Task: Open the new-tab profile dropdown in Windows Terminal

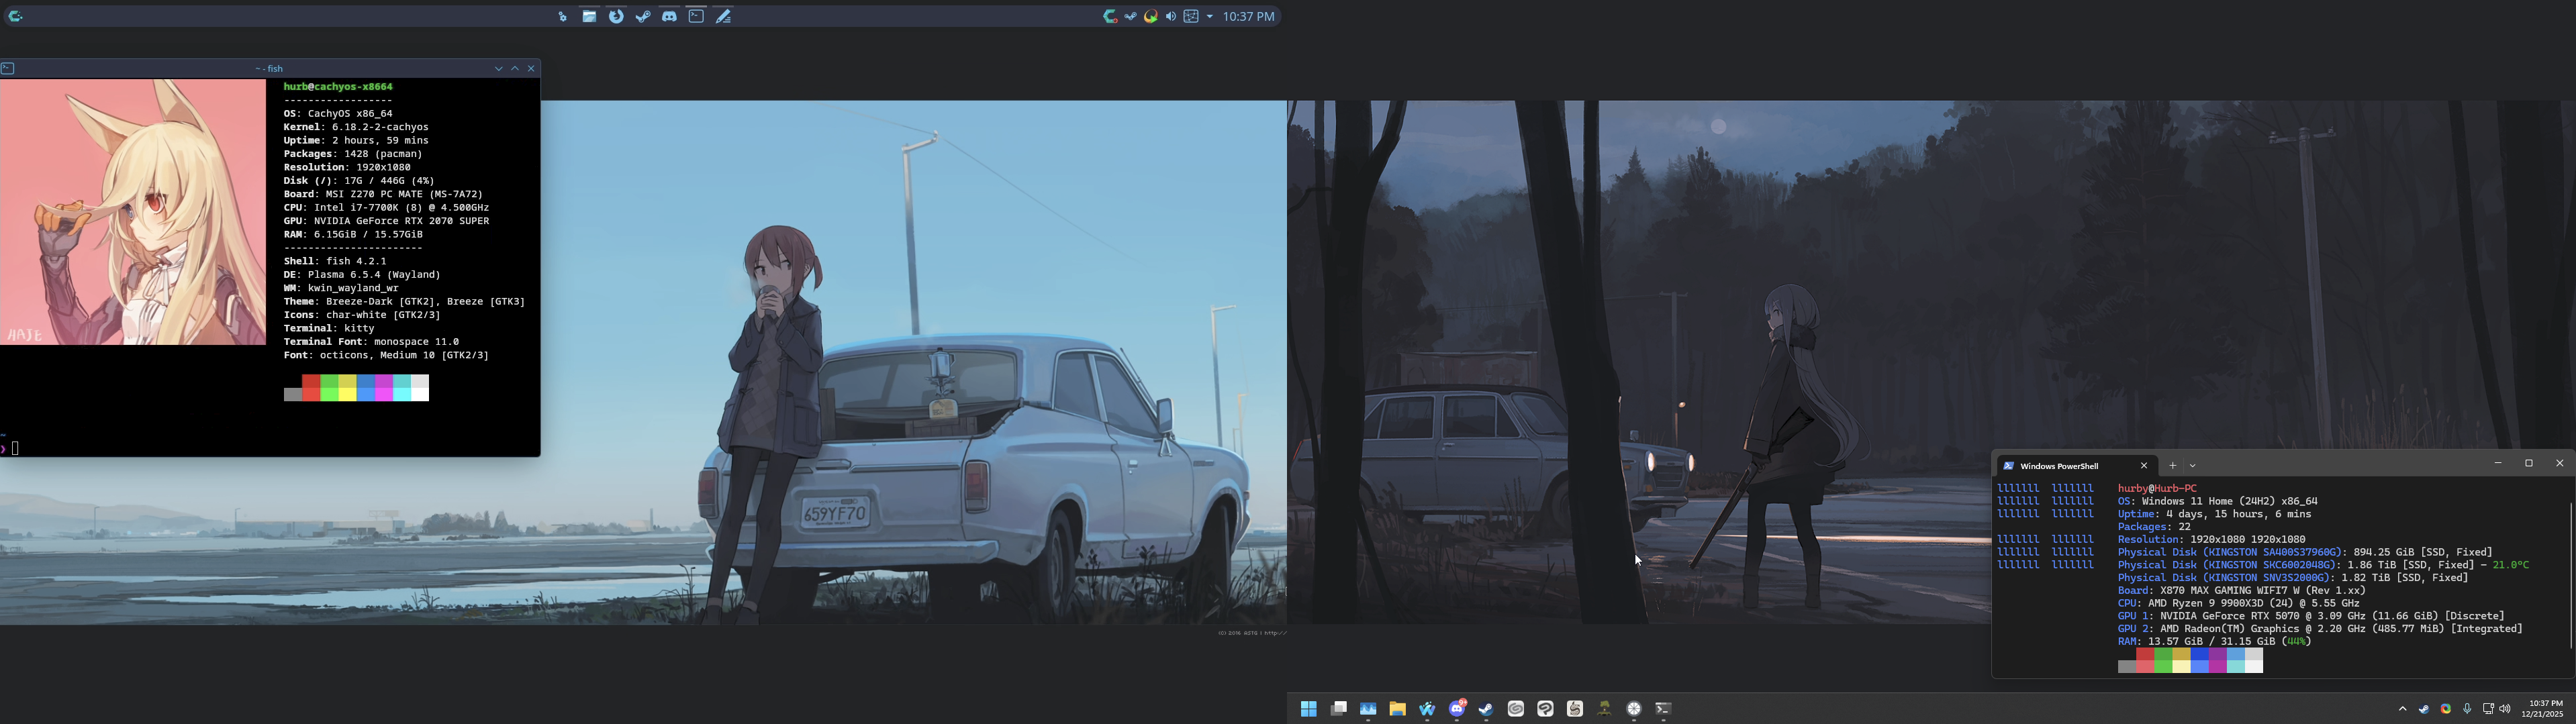Action: coord(2192,466)
